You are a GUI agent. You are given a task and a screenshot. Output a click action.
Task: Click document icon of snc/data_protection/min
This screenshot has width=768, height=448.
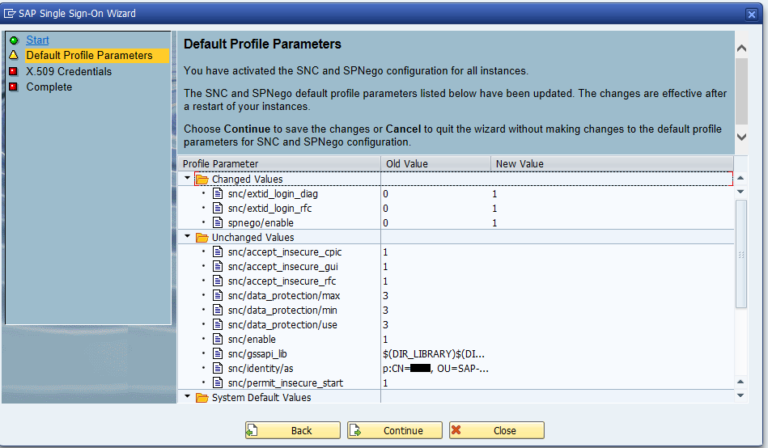(x=218, y=310)
